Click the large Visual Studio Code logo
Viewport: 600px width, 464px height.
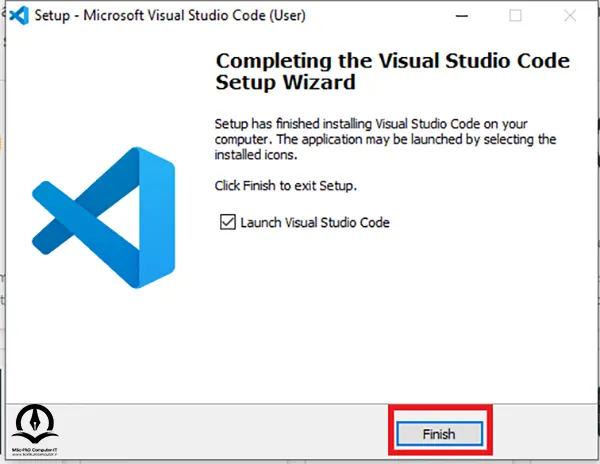tap(103, 218)
